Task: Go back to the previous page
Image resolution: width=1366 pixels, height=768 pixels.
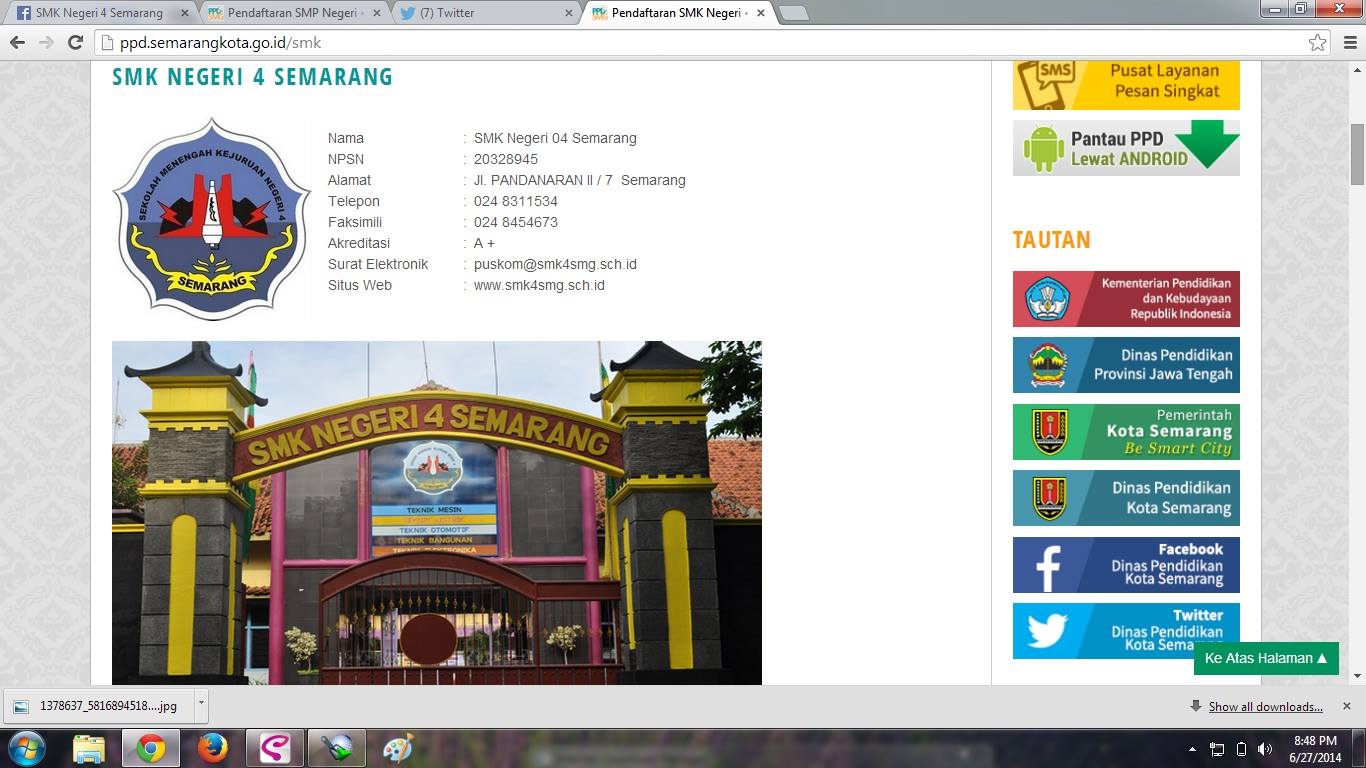Action: click(x=17, y=43)
